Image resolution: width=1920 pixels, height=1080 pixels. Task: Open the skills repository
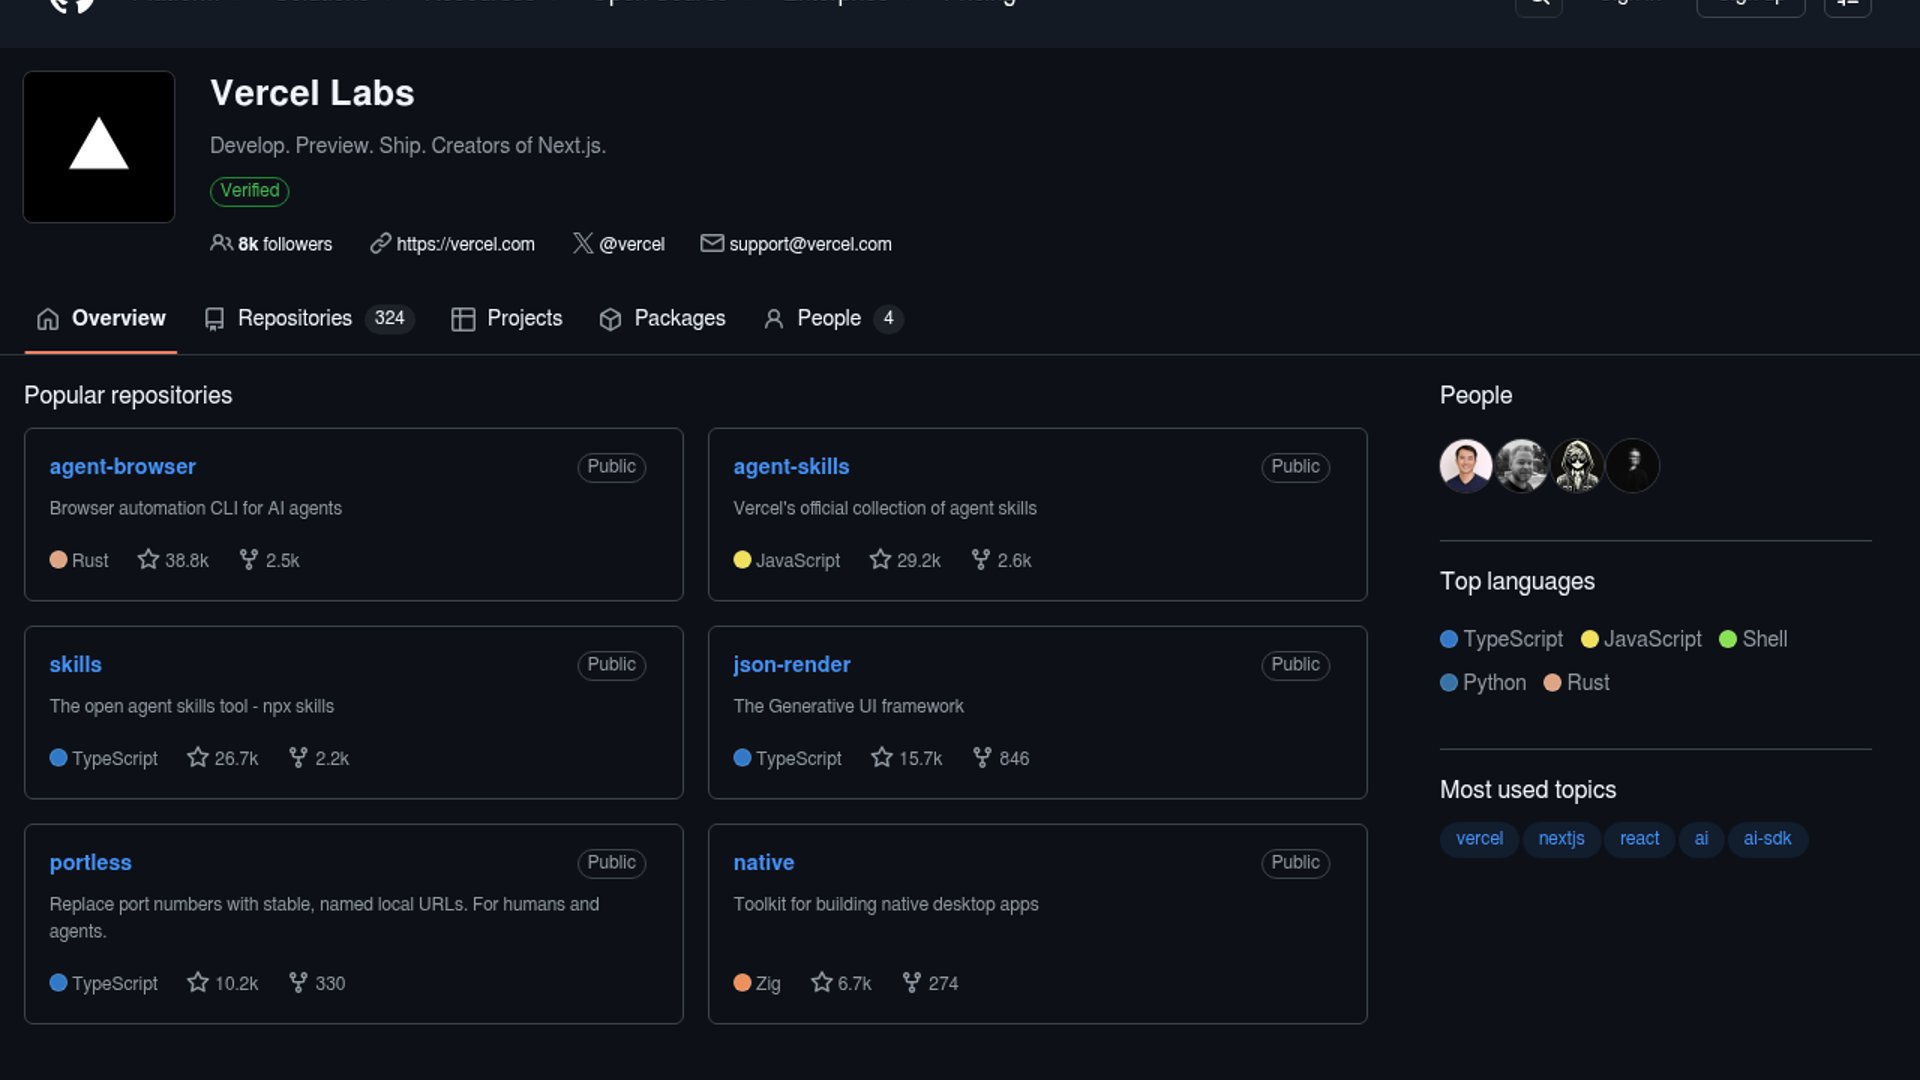click(75, 665)
